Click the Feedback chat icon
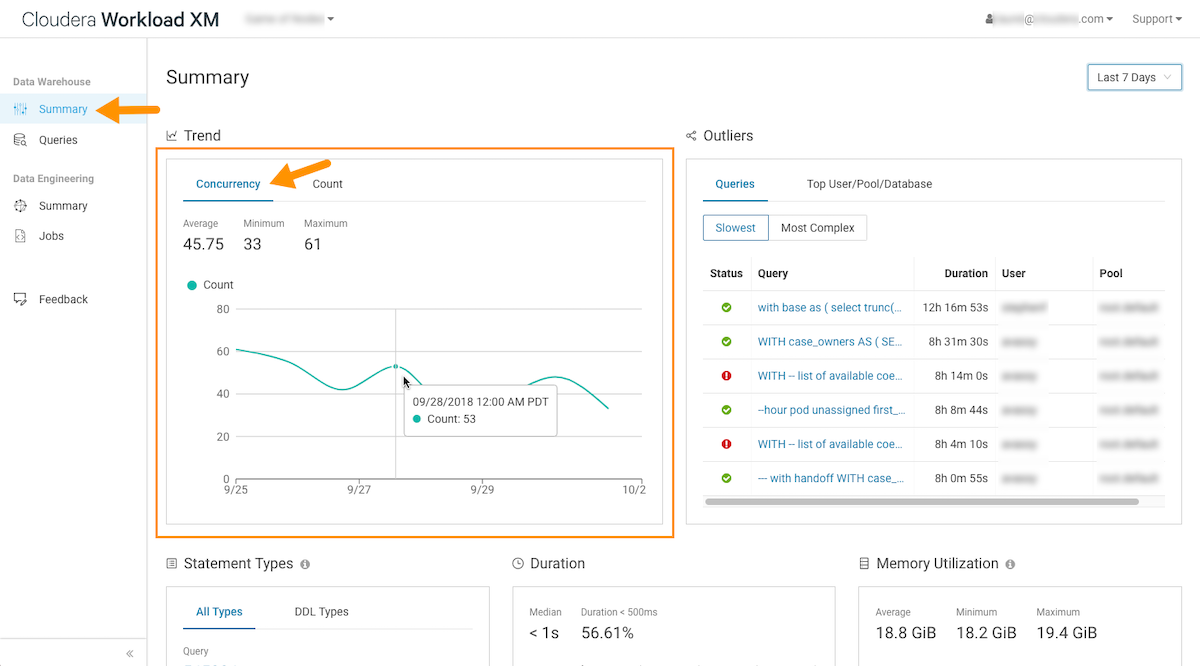The image size is (1200, 666). (x=20, y=299)
